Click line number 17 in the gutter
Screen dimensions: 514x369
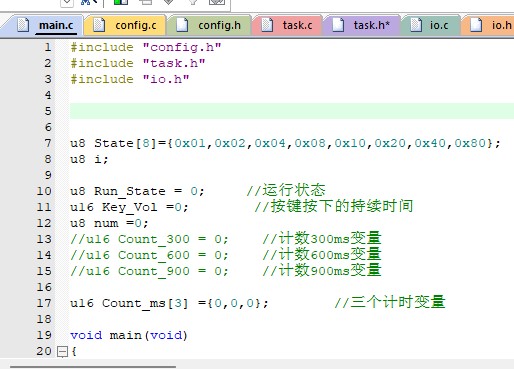click(44, 303)
